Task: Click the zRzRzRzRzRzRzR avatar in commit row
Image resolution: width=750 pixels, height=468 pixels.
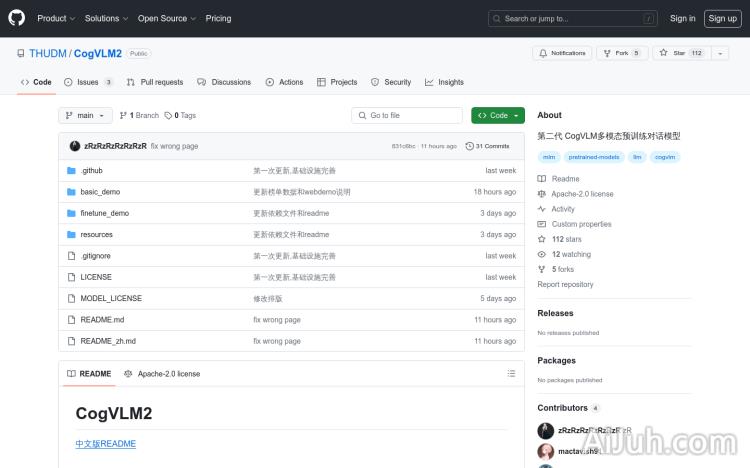Action: coord(75,146)
